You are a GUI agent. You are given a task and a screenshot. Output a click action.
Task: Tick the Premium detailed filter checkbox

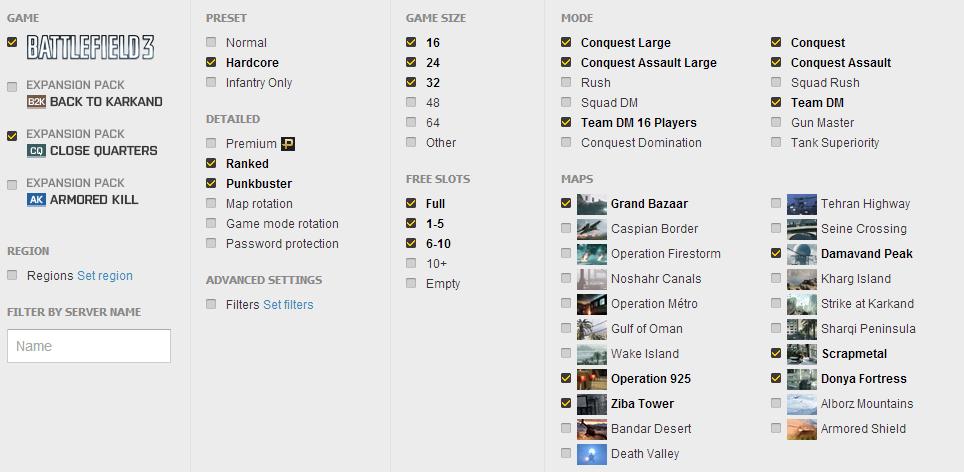[211, 143]
